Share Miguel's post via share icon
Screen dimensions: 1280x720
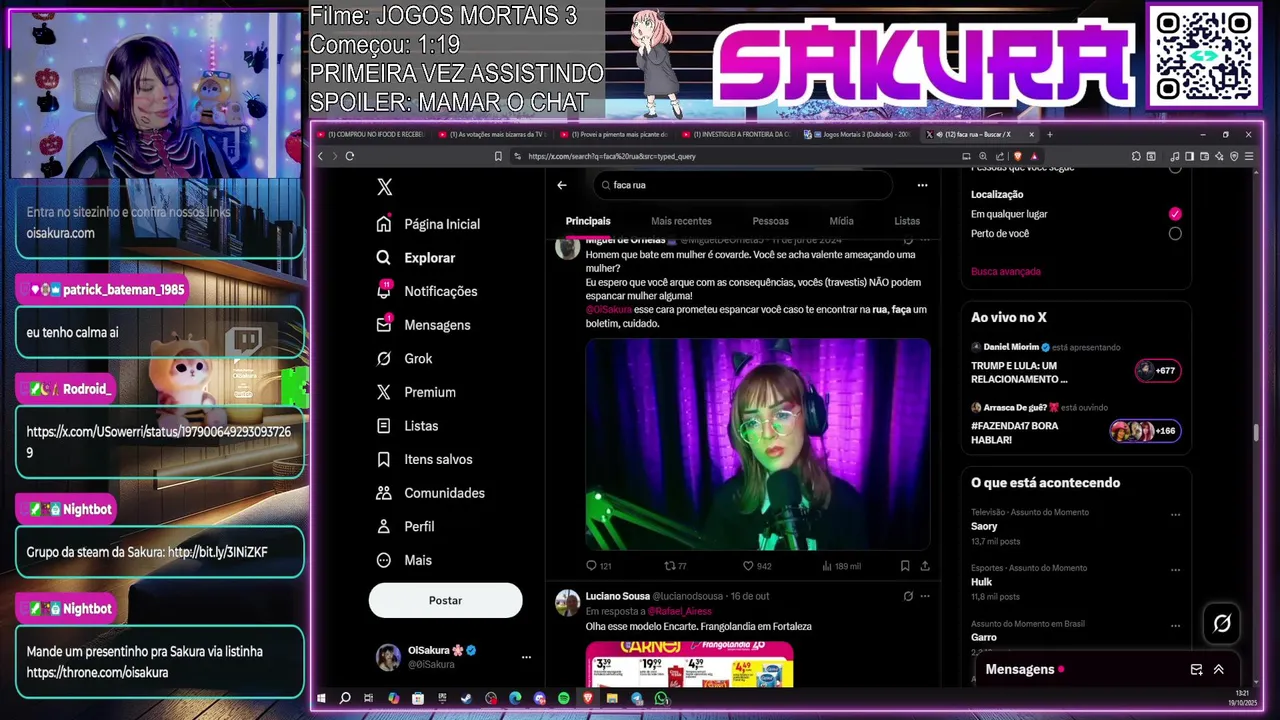925,566
